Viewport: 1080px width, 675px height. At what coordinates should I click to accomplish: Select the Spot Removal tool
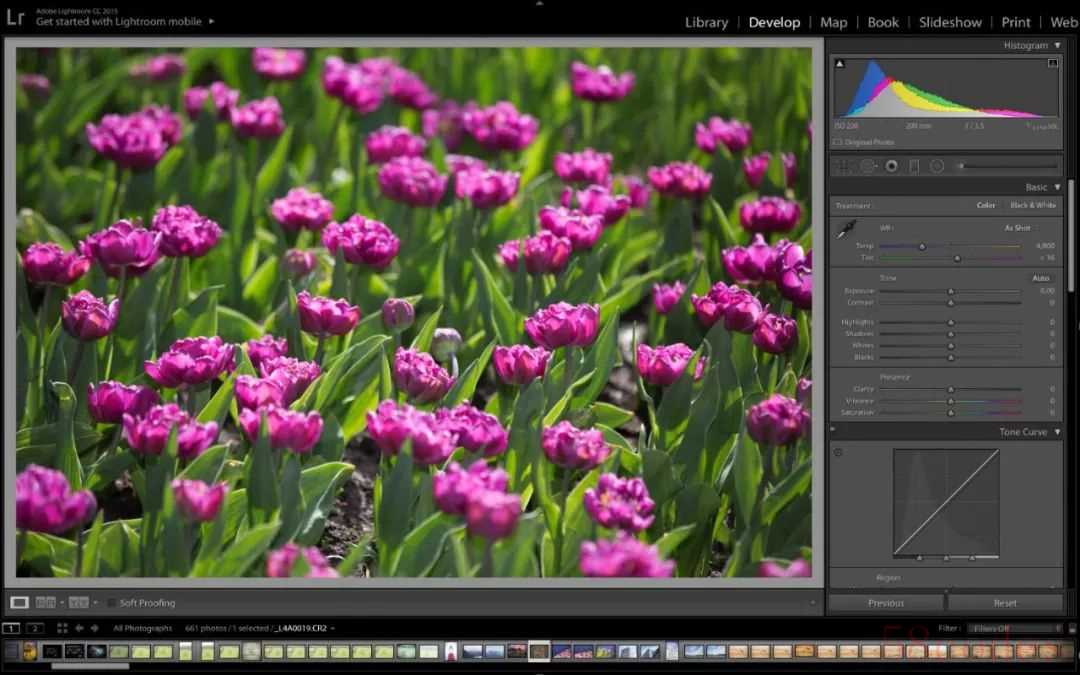click(x=868, y=166)
